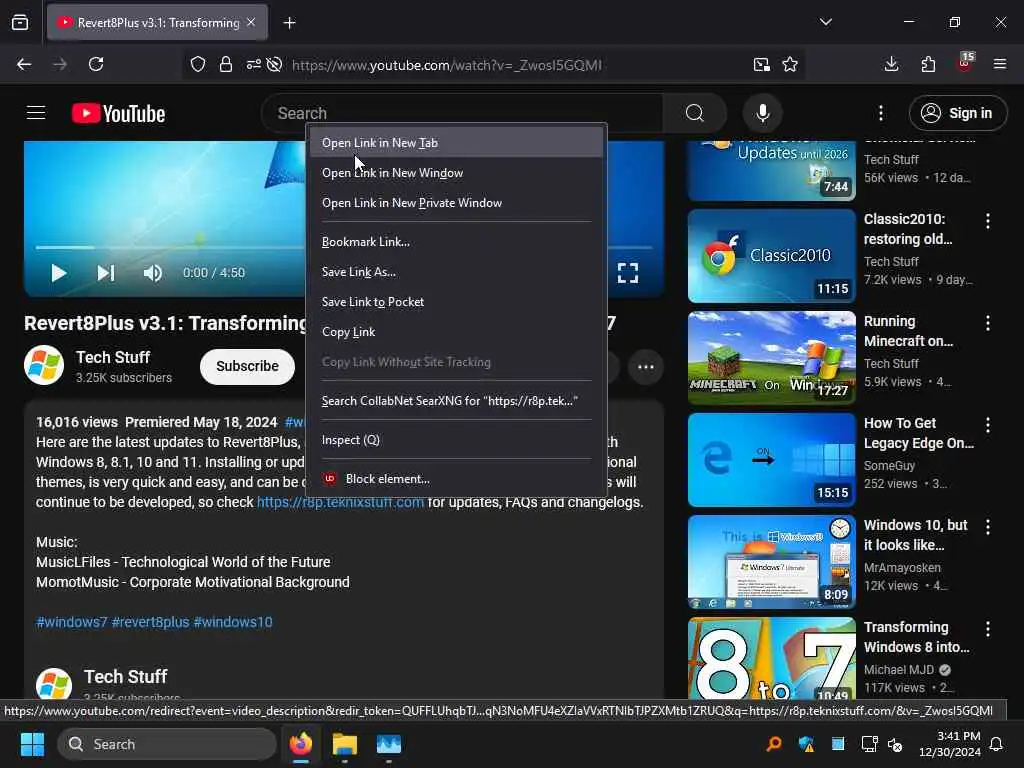This screenshot has width=1024, height=768.
Task: Play the video
Action: coord(59,272)
